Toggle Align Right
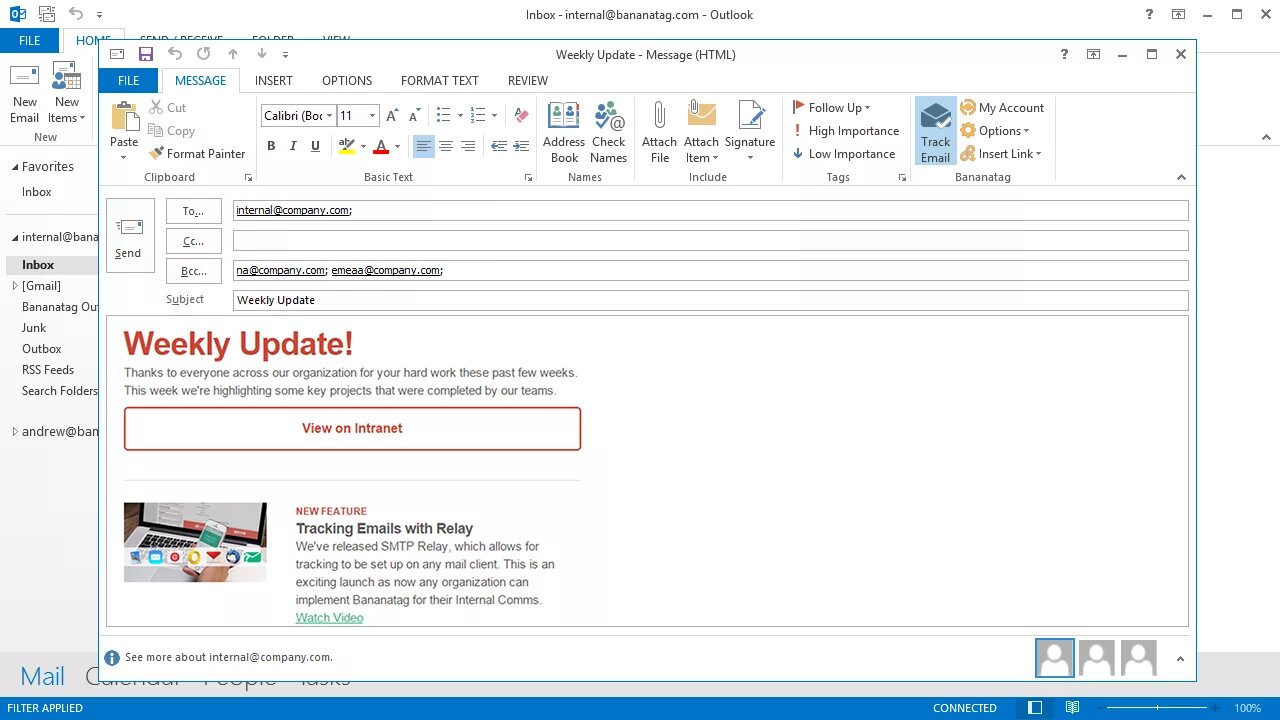 point(468,146)
